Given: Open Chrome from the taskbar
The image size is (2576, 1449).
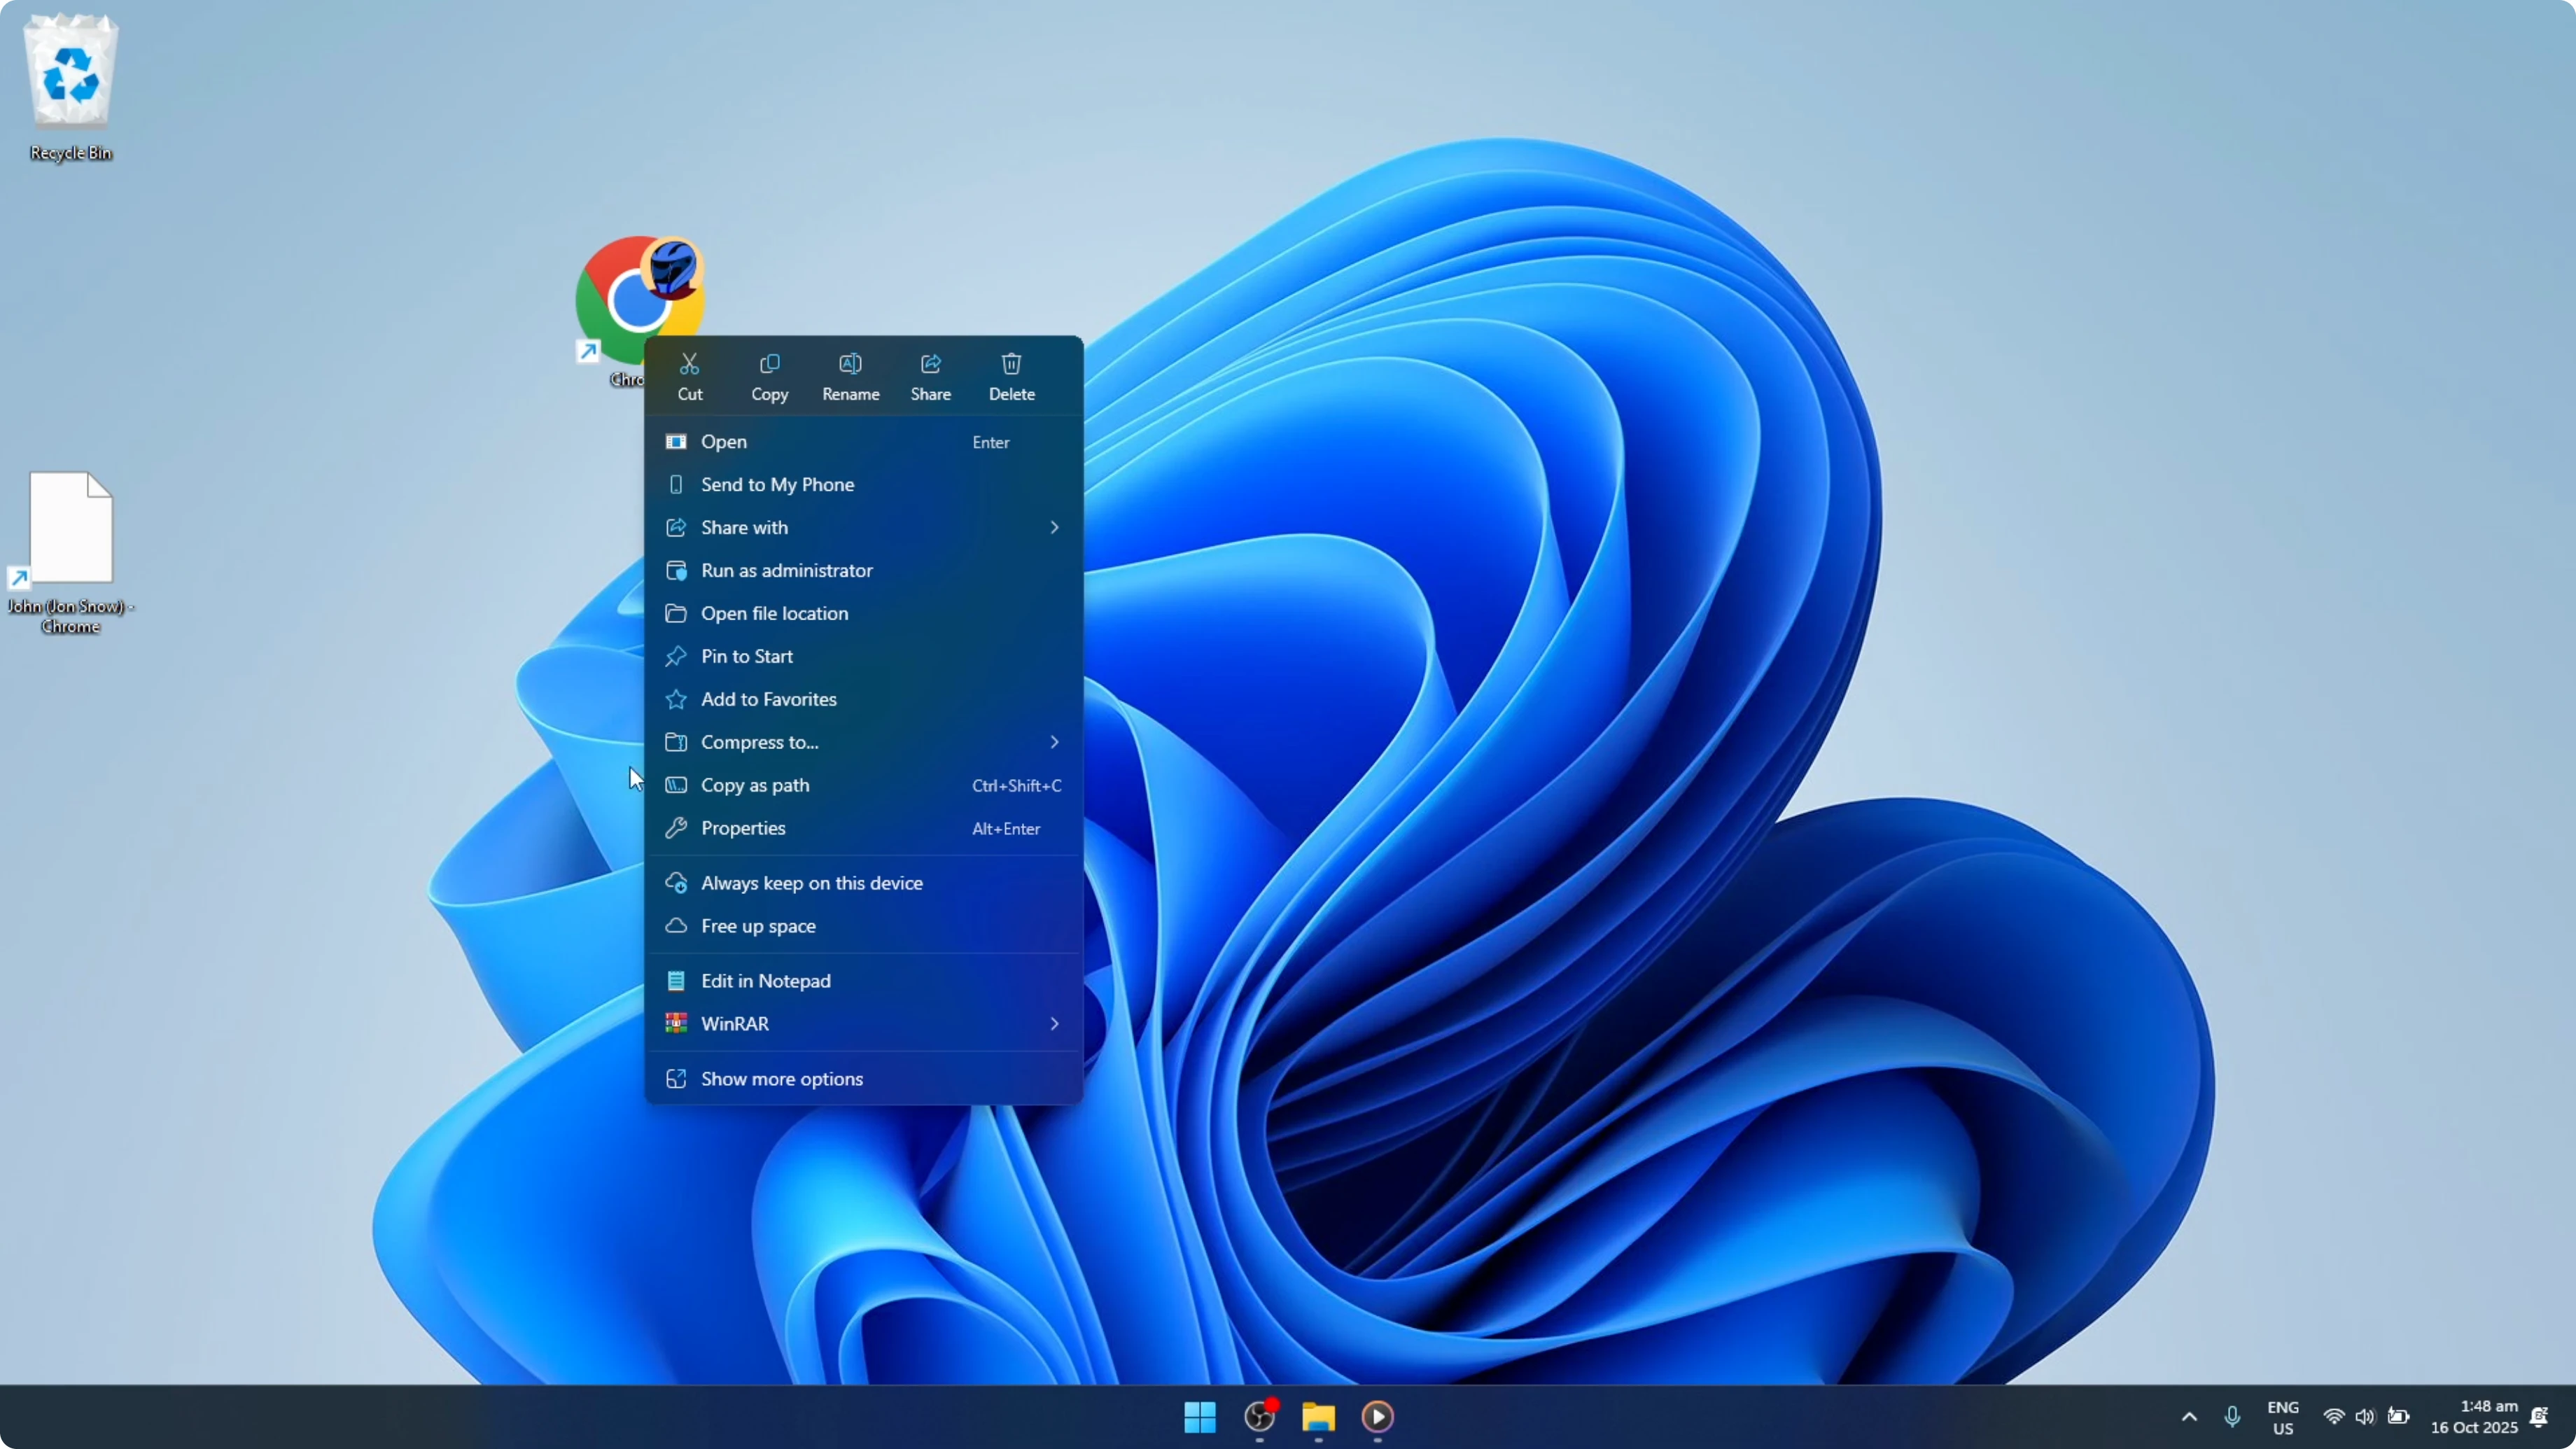Looking at the screenshot, I should (1258, 1418).
